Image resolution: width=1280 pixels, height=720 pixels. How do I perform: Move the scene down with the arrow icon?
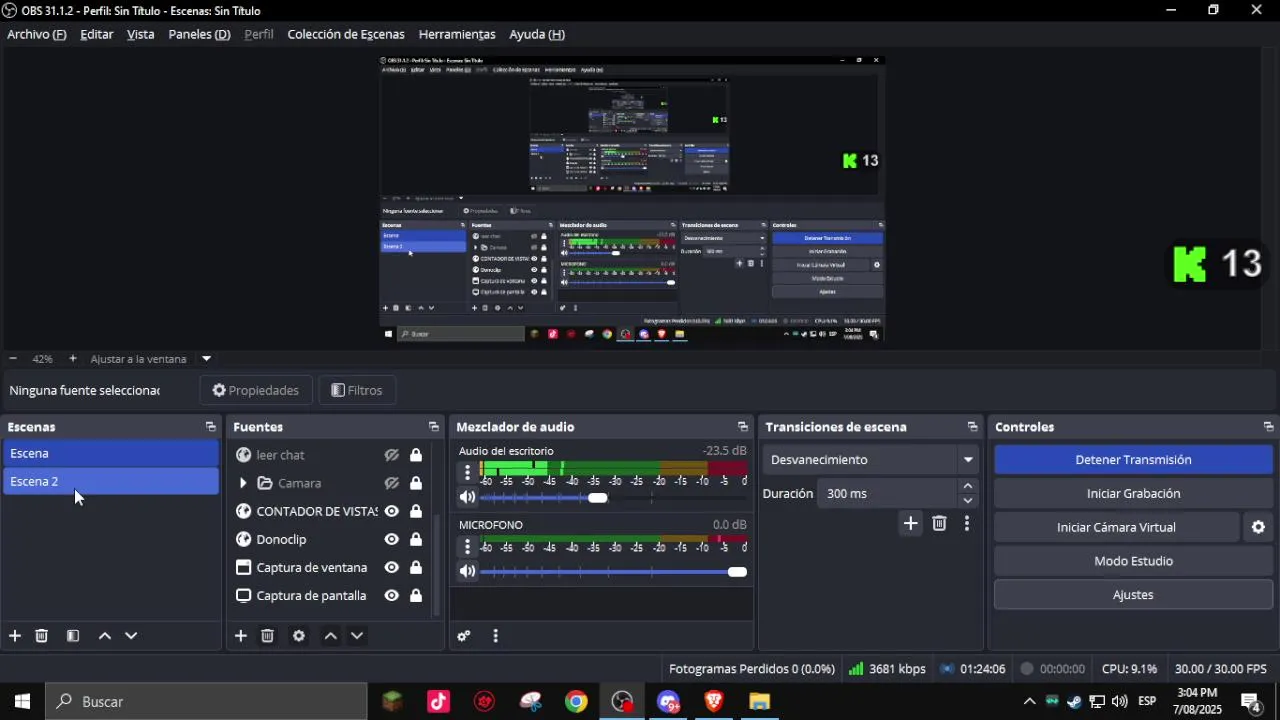tap(131, 636)
